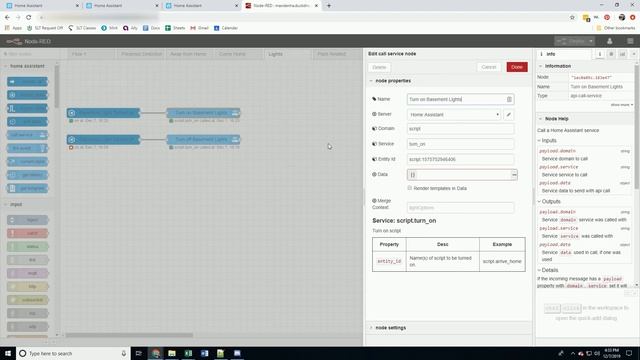
Task: Open the Server dropdown showing Home Assistant
Action: (454, 115)
